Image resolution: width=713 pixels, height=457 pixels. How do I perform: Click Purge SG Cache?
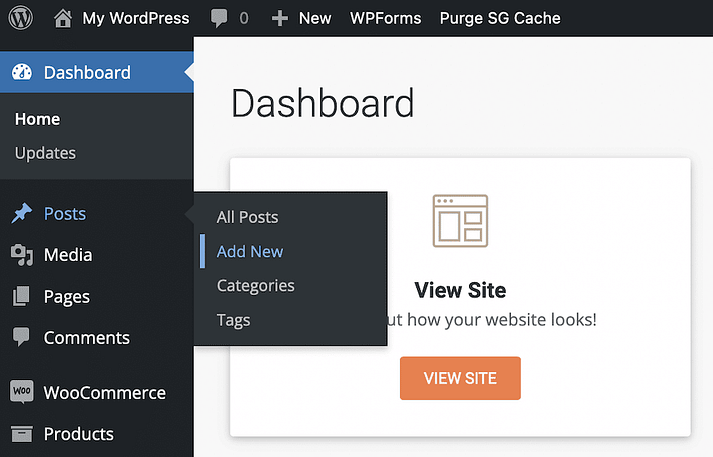(x=500, y=19)
